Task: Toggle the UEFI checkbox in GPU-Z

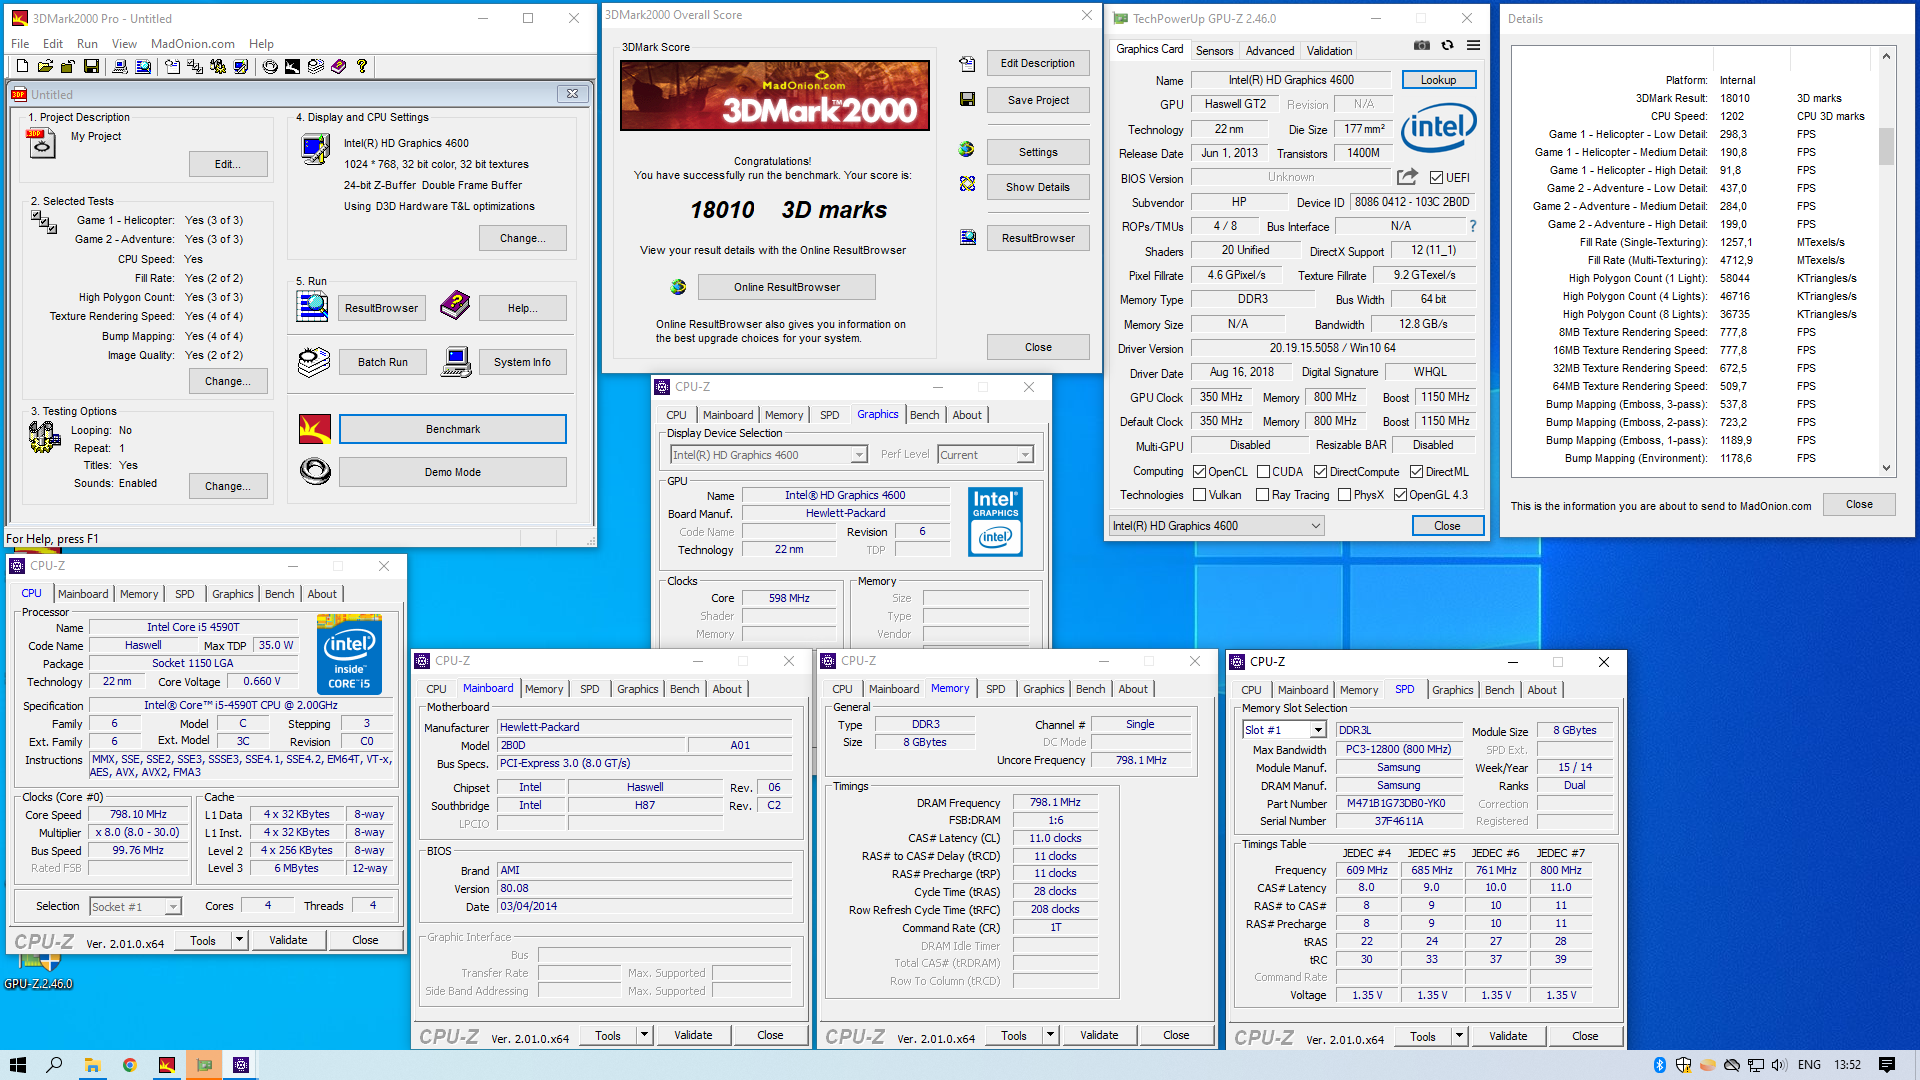Action: click(1436, 178)
